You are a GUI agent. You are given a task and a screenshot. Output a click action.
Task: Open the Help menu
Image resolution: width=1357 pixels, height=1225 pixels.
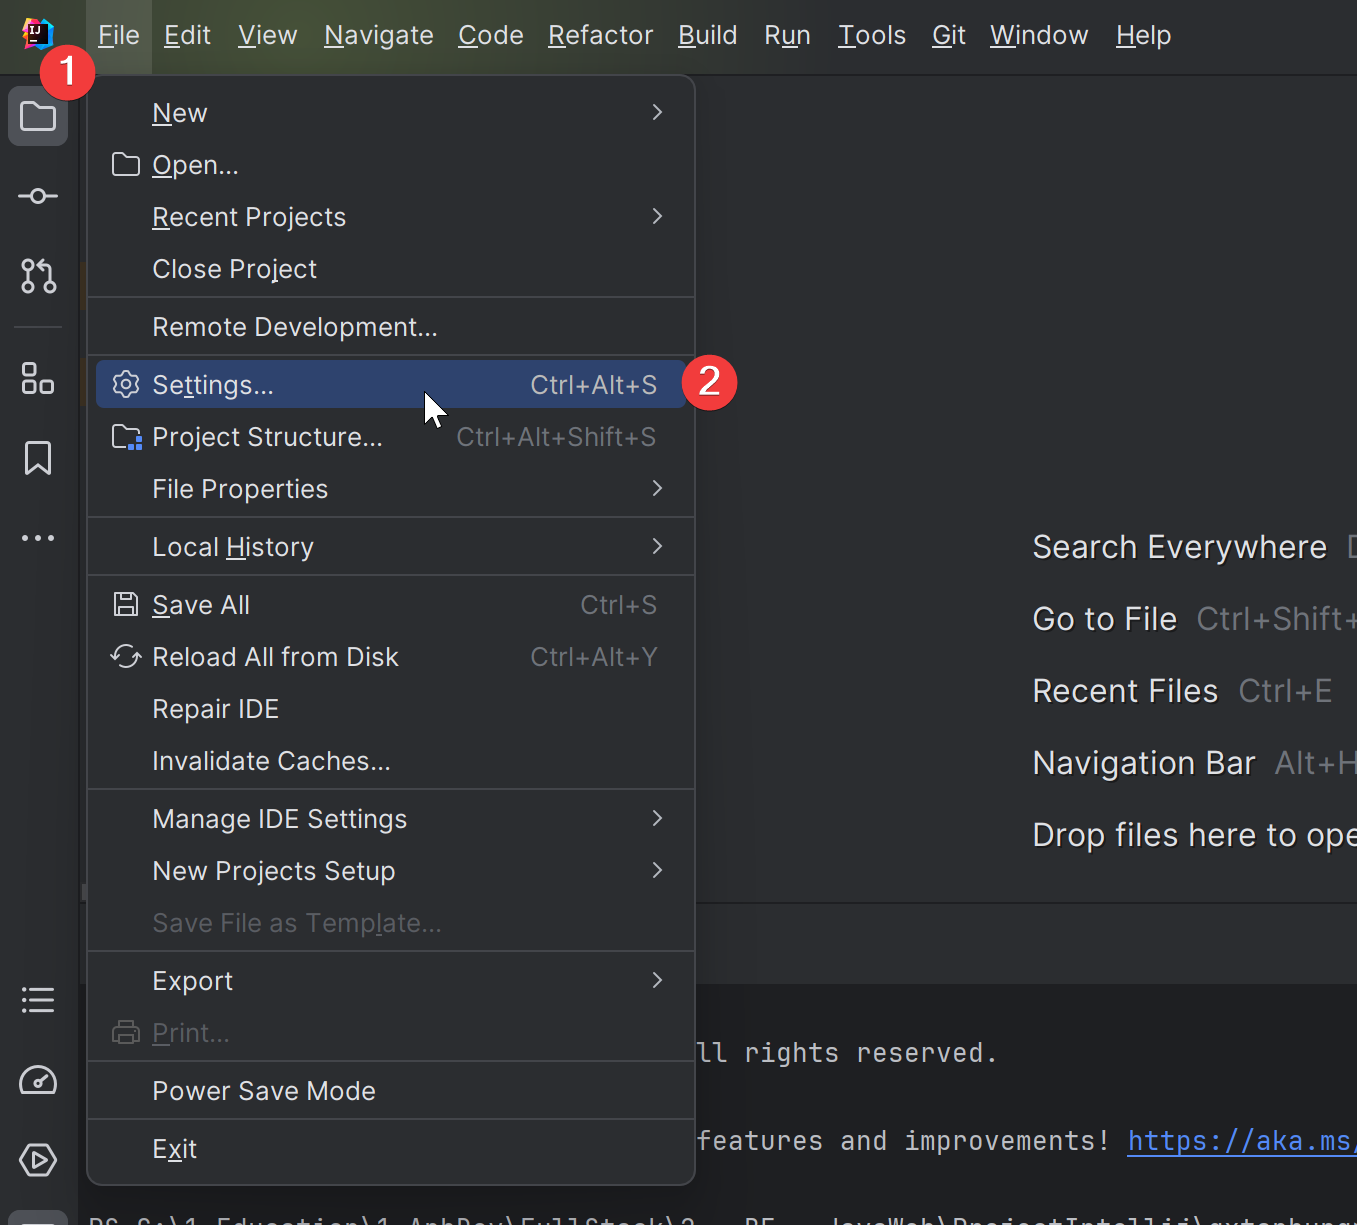[x=1143, y=35]
